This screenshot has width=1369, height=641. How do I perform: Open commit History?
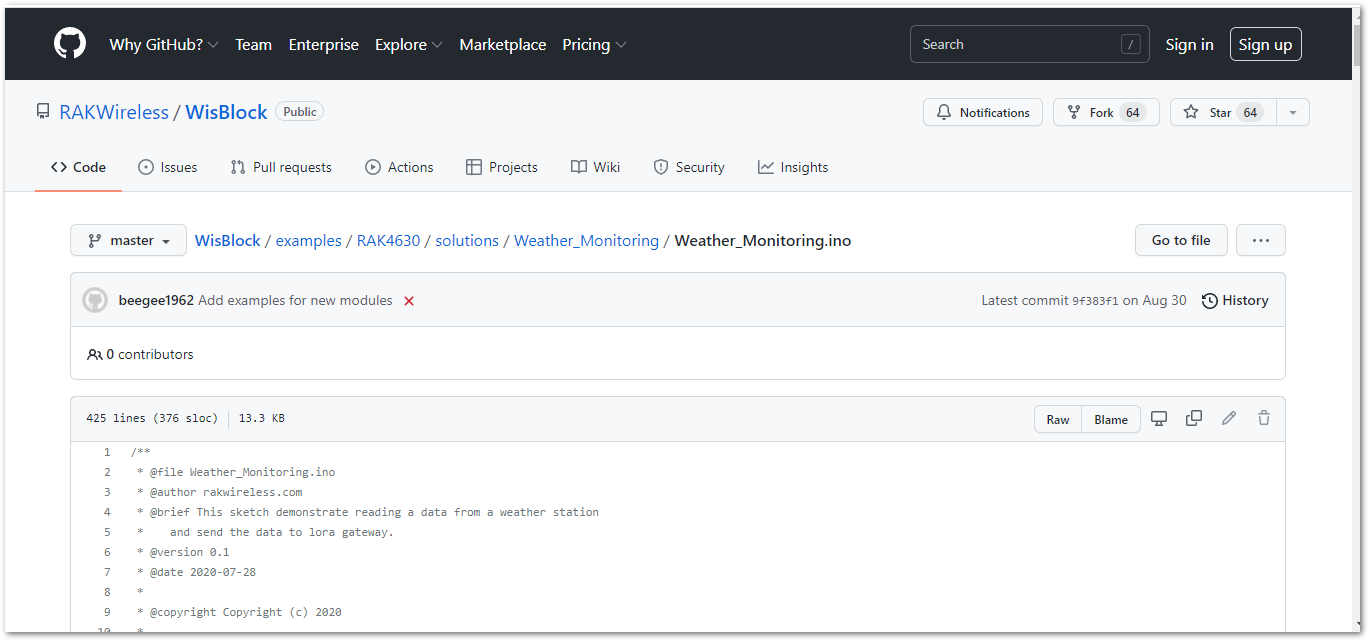1235,300
